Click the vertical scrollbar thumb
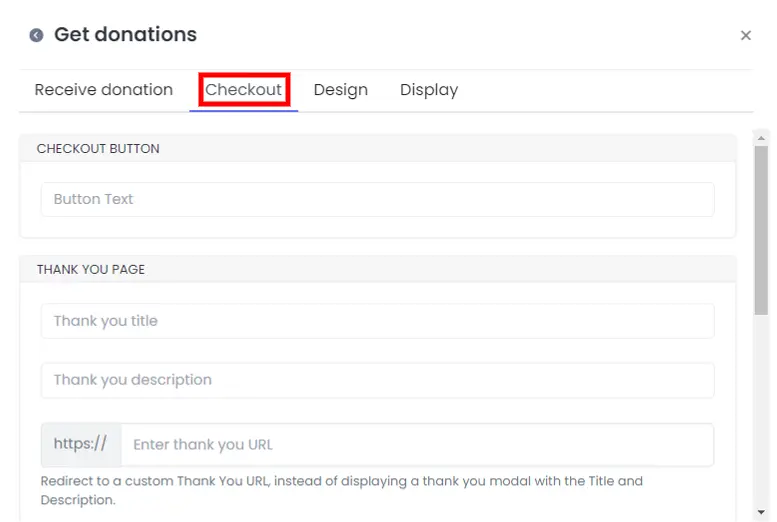Screen dimensions: 777x522 [761, 230]
